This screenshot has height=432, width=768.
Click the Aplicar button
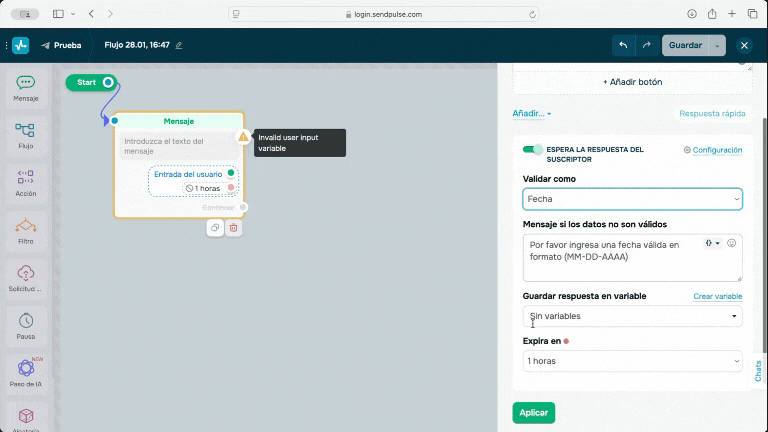533,412
